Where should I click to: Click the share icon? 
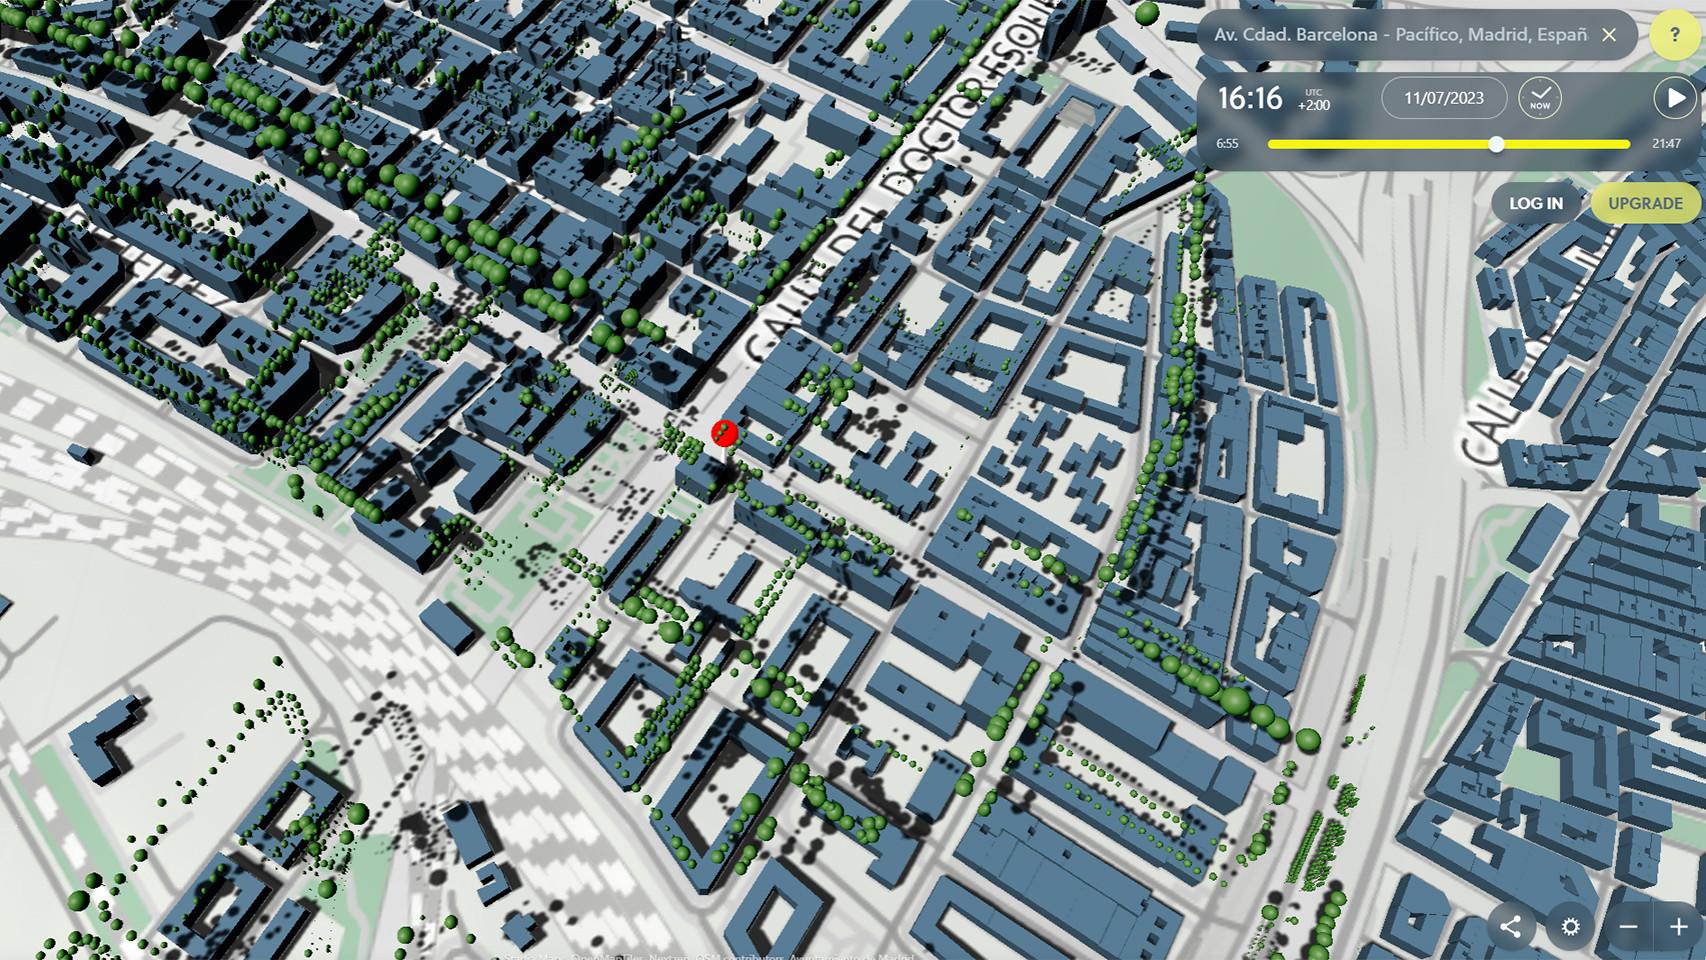pyautogui.click(x=1513, y=926)
